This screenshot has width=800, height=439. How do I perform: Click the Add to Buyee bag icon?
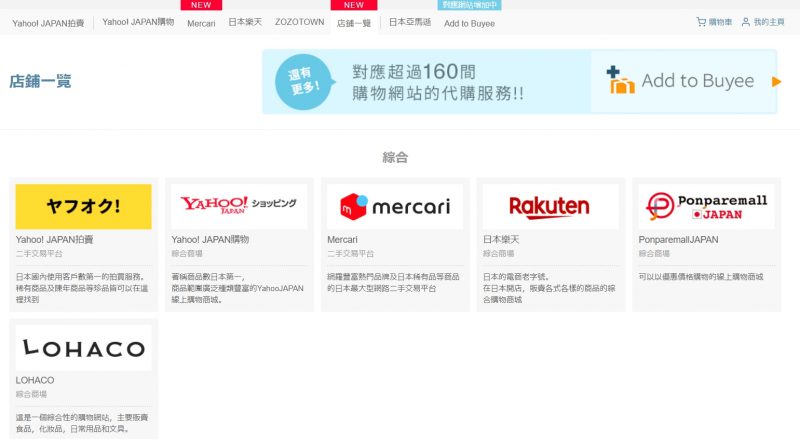pyautogui.click(x=620, y=81)
